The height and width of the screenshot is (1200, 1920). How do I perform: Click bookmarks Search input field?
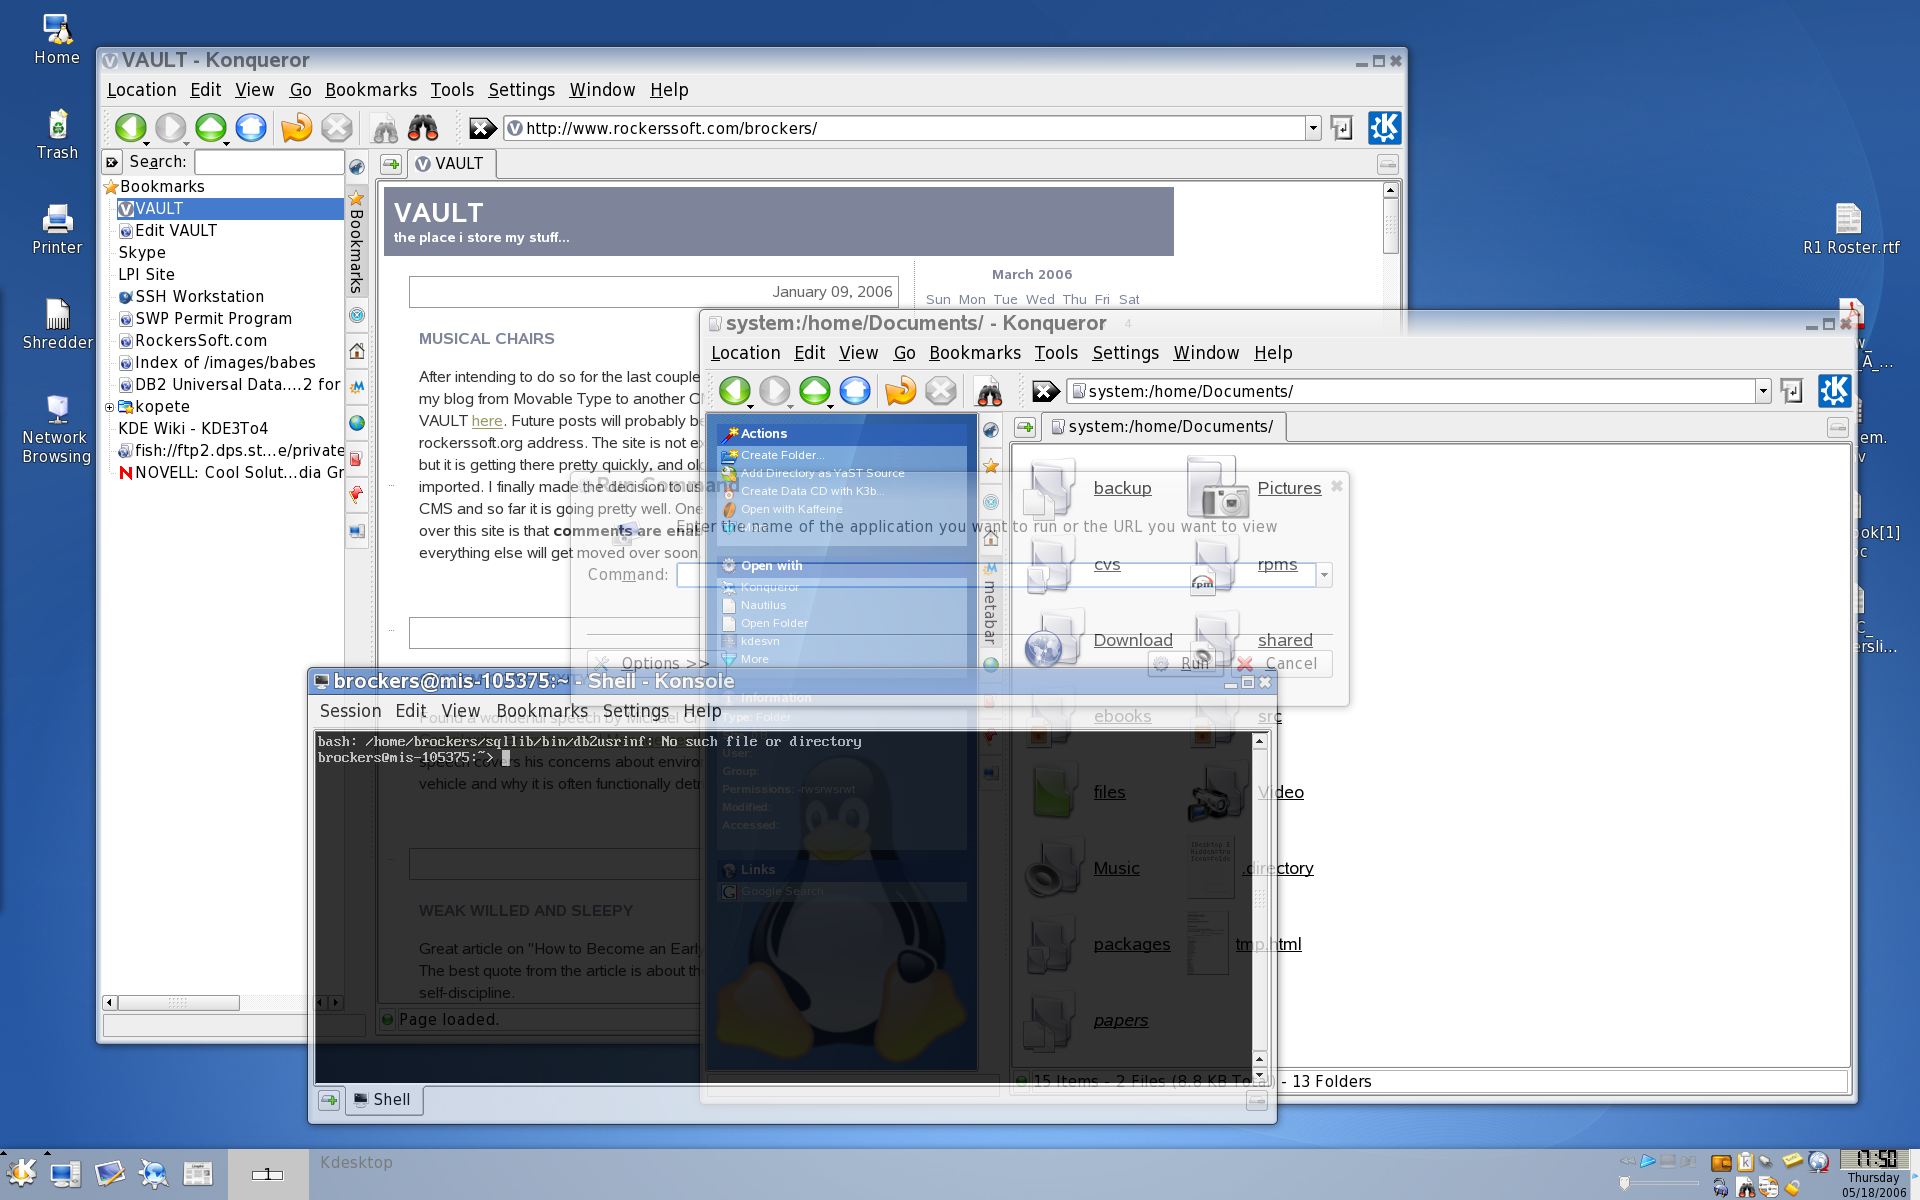click(x=269, y=162)
